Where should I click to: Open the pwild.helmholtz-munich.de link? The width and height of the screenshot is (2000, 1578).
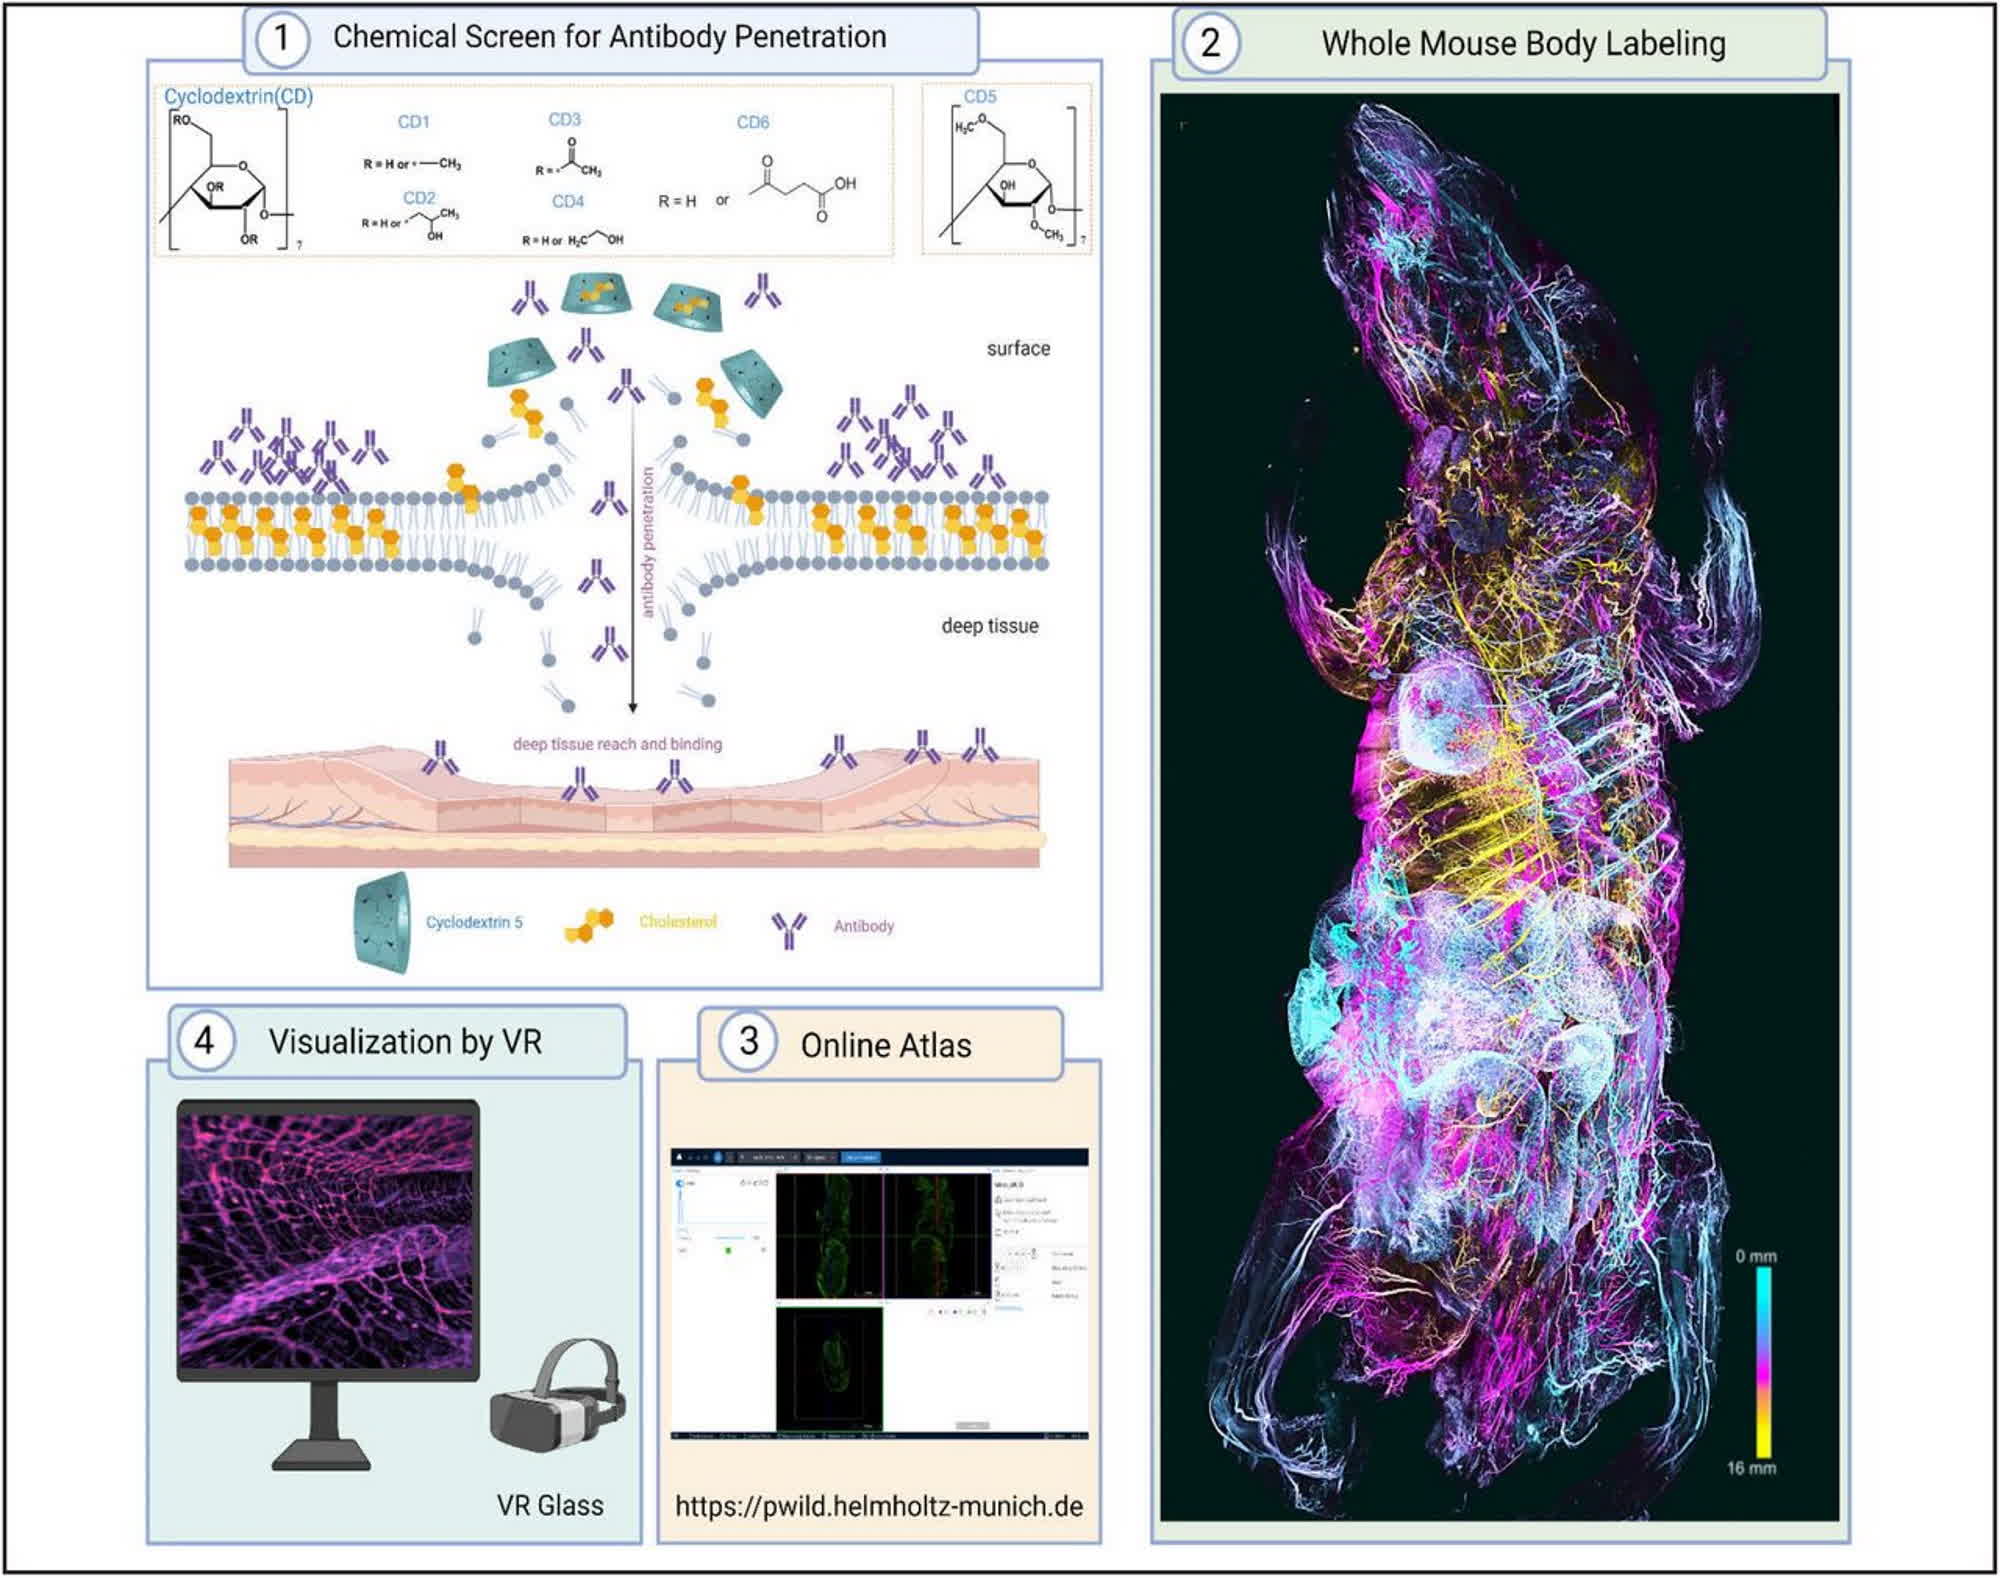click(x=878, y=1506)
